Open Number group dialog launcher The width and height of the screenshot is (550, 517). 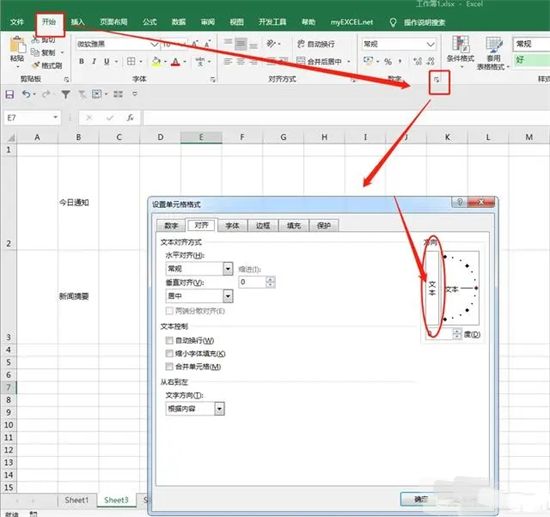tap(437, 80)
